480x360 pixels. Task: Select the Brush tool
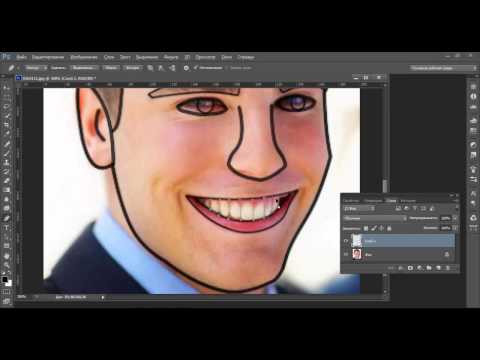(x=6, y=153)
